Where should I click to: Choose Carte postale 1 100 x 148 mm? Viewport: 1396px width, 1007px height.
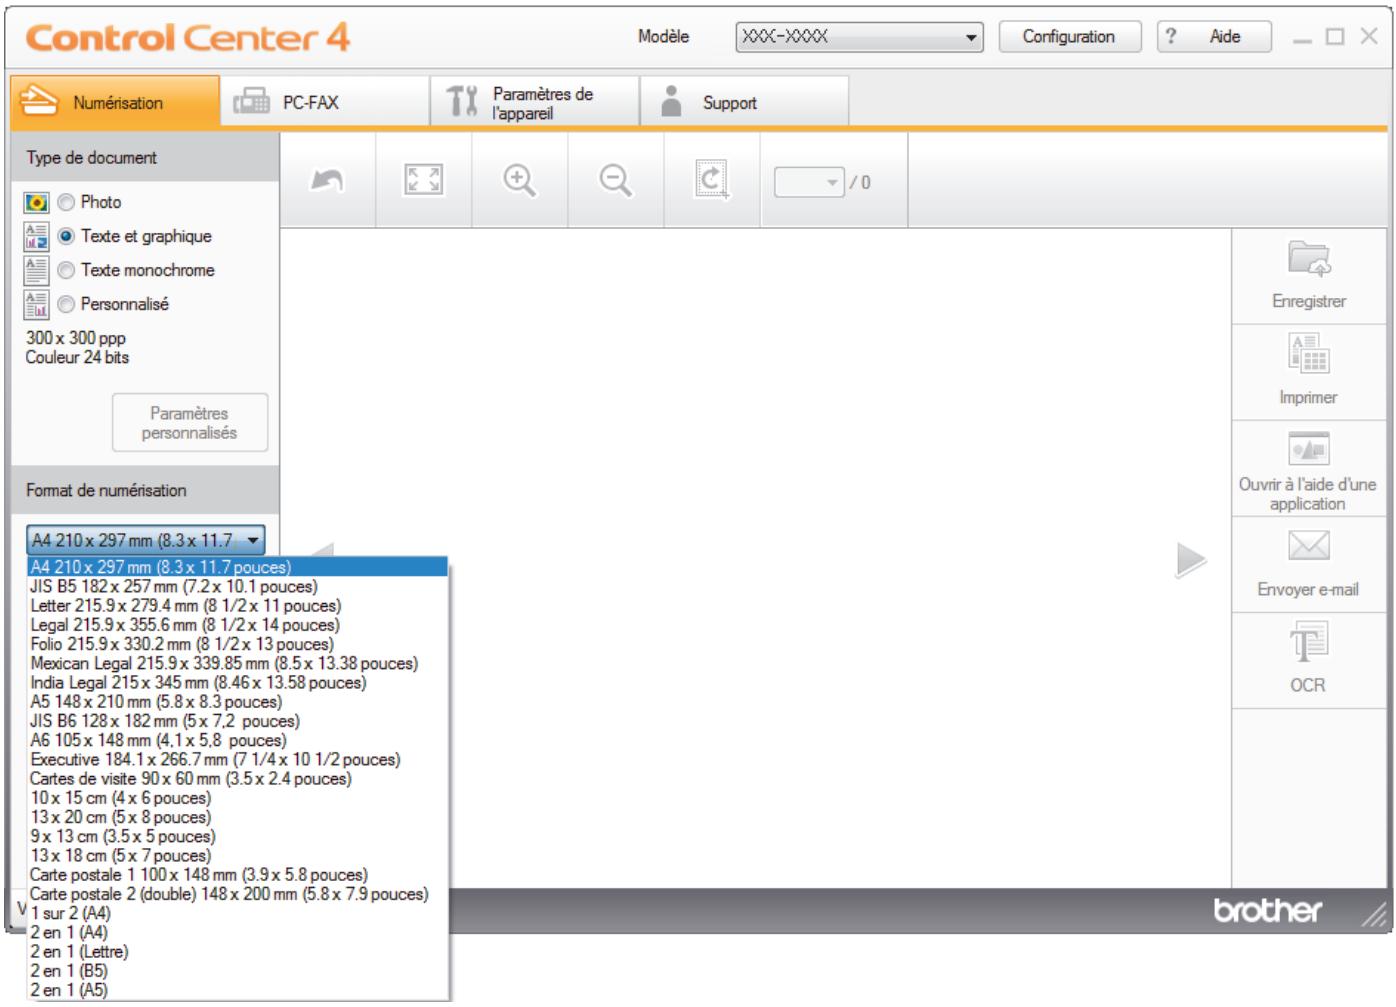pyautogui.click(x=238, y=874)
